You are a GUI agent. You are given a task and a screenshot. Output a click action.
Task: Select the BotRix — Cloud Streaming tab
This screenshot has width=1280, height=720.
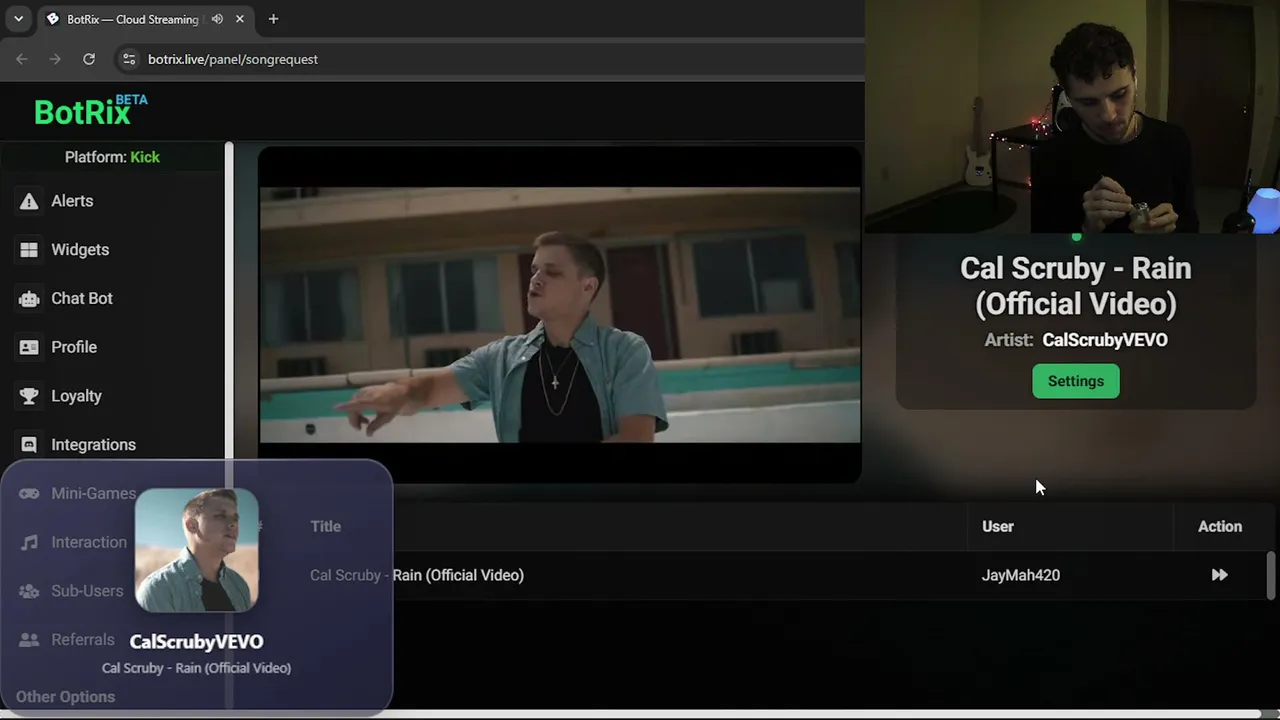coord(145,19)
